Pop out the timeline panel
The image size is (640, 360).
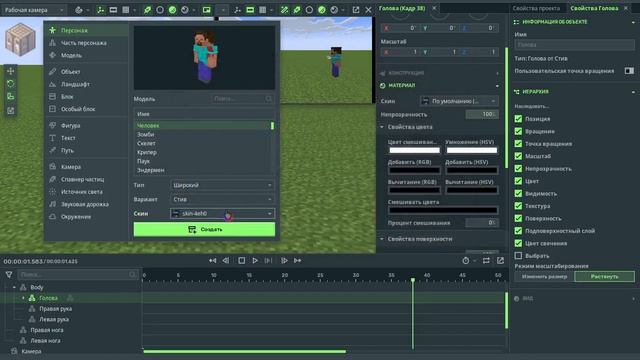click(500, 260)
